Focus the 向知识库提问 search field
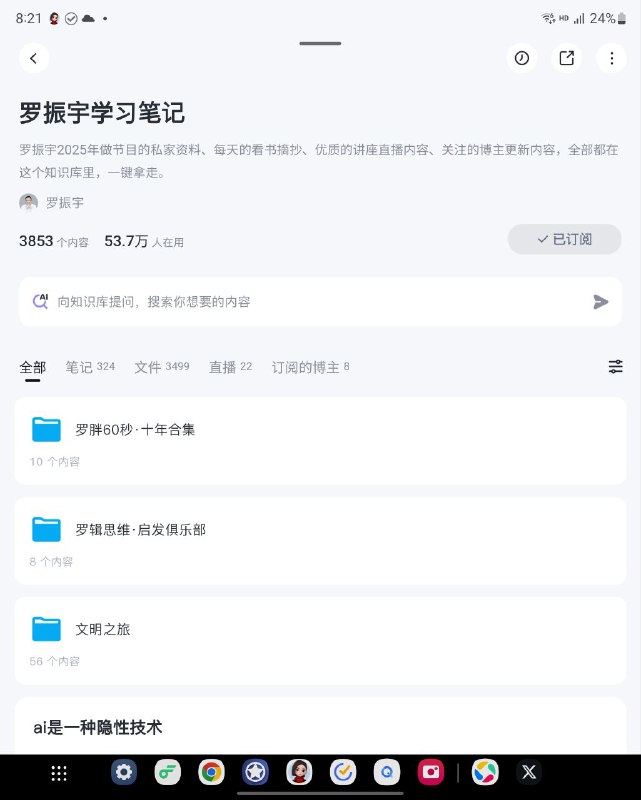Viewport: 641px width, 800px height. [320, 302]
